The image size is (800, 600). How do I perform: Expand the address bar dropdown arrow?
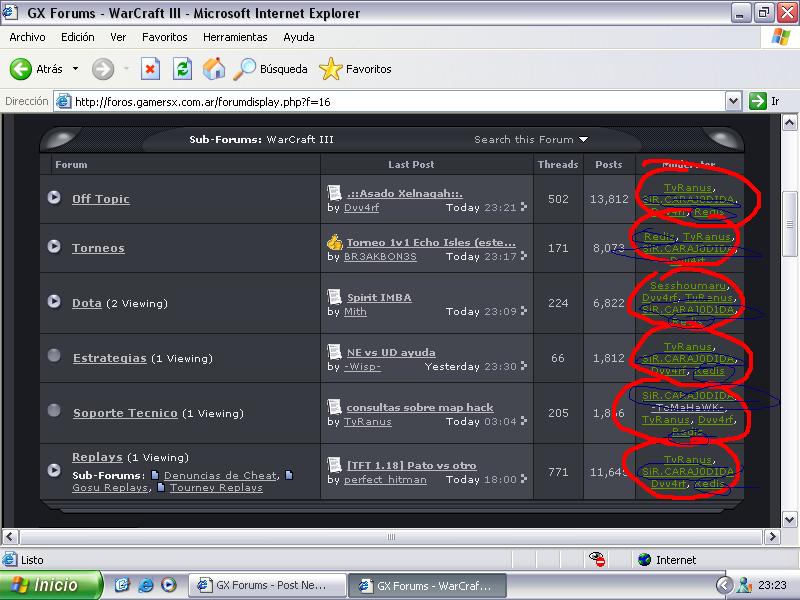[733, 102]
